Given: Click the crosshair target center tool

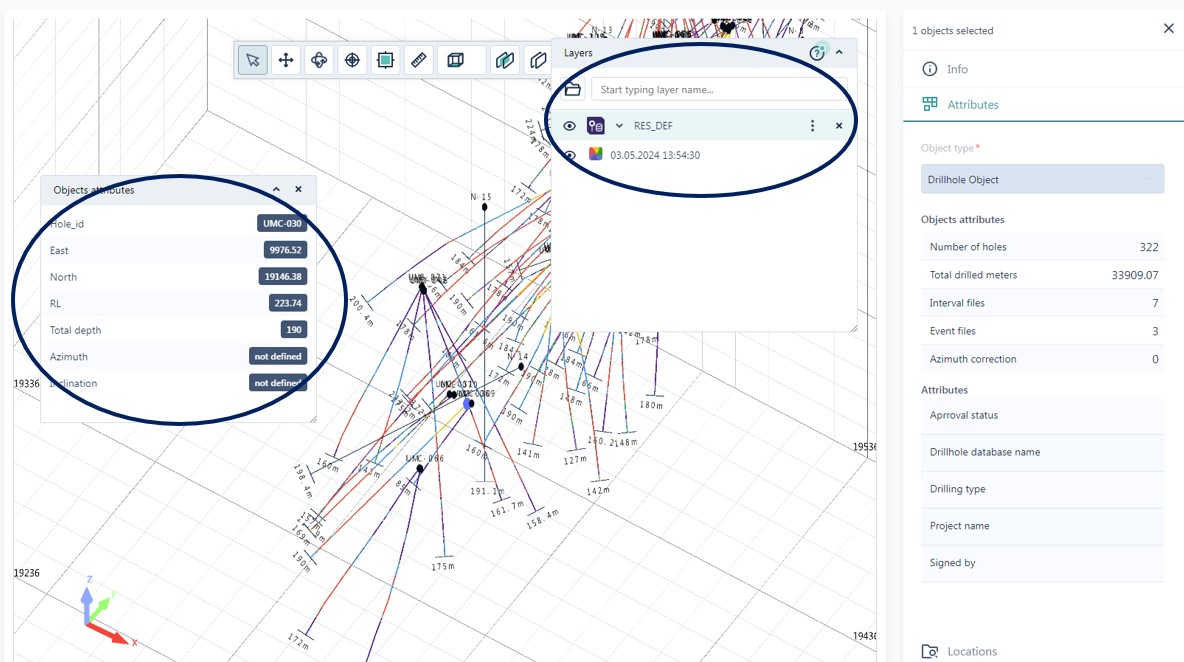Looking at the screenshot, I should [x=352, y=60].
